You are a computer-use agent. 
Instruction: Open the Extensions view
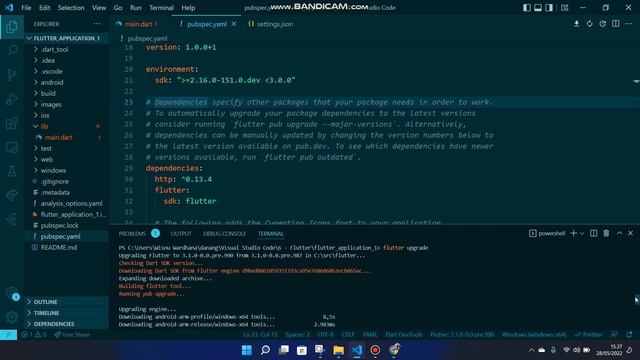coord(12,123)
